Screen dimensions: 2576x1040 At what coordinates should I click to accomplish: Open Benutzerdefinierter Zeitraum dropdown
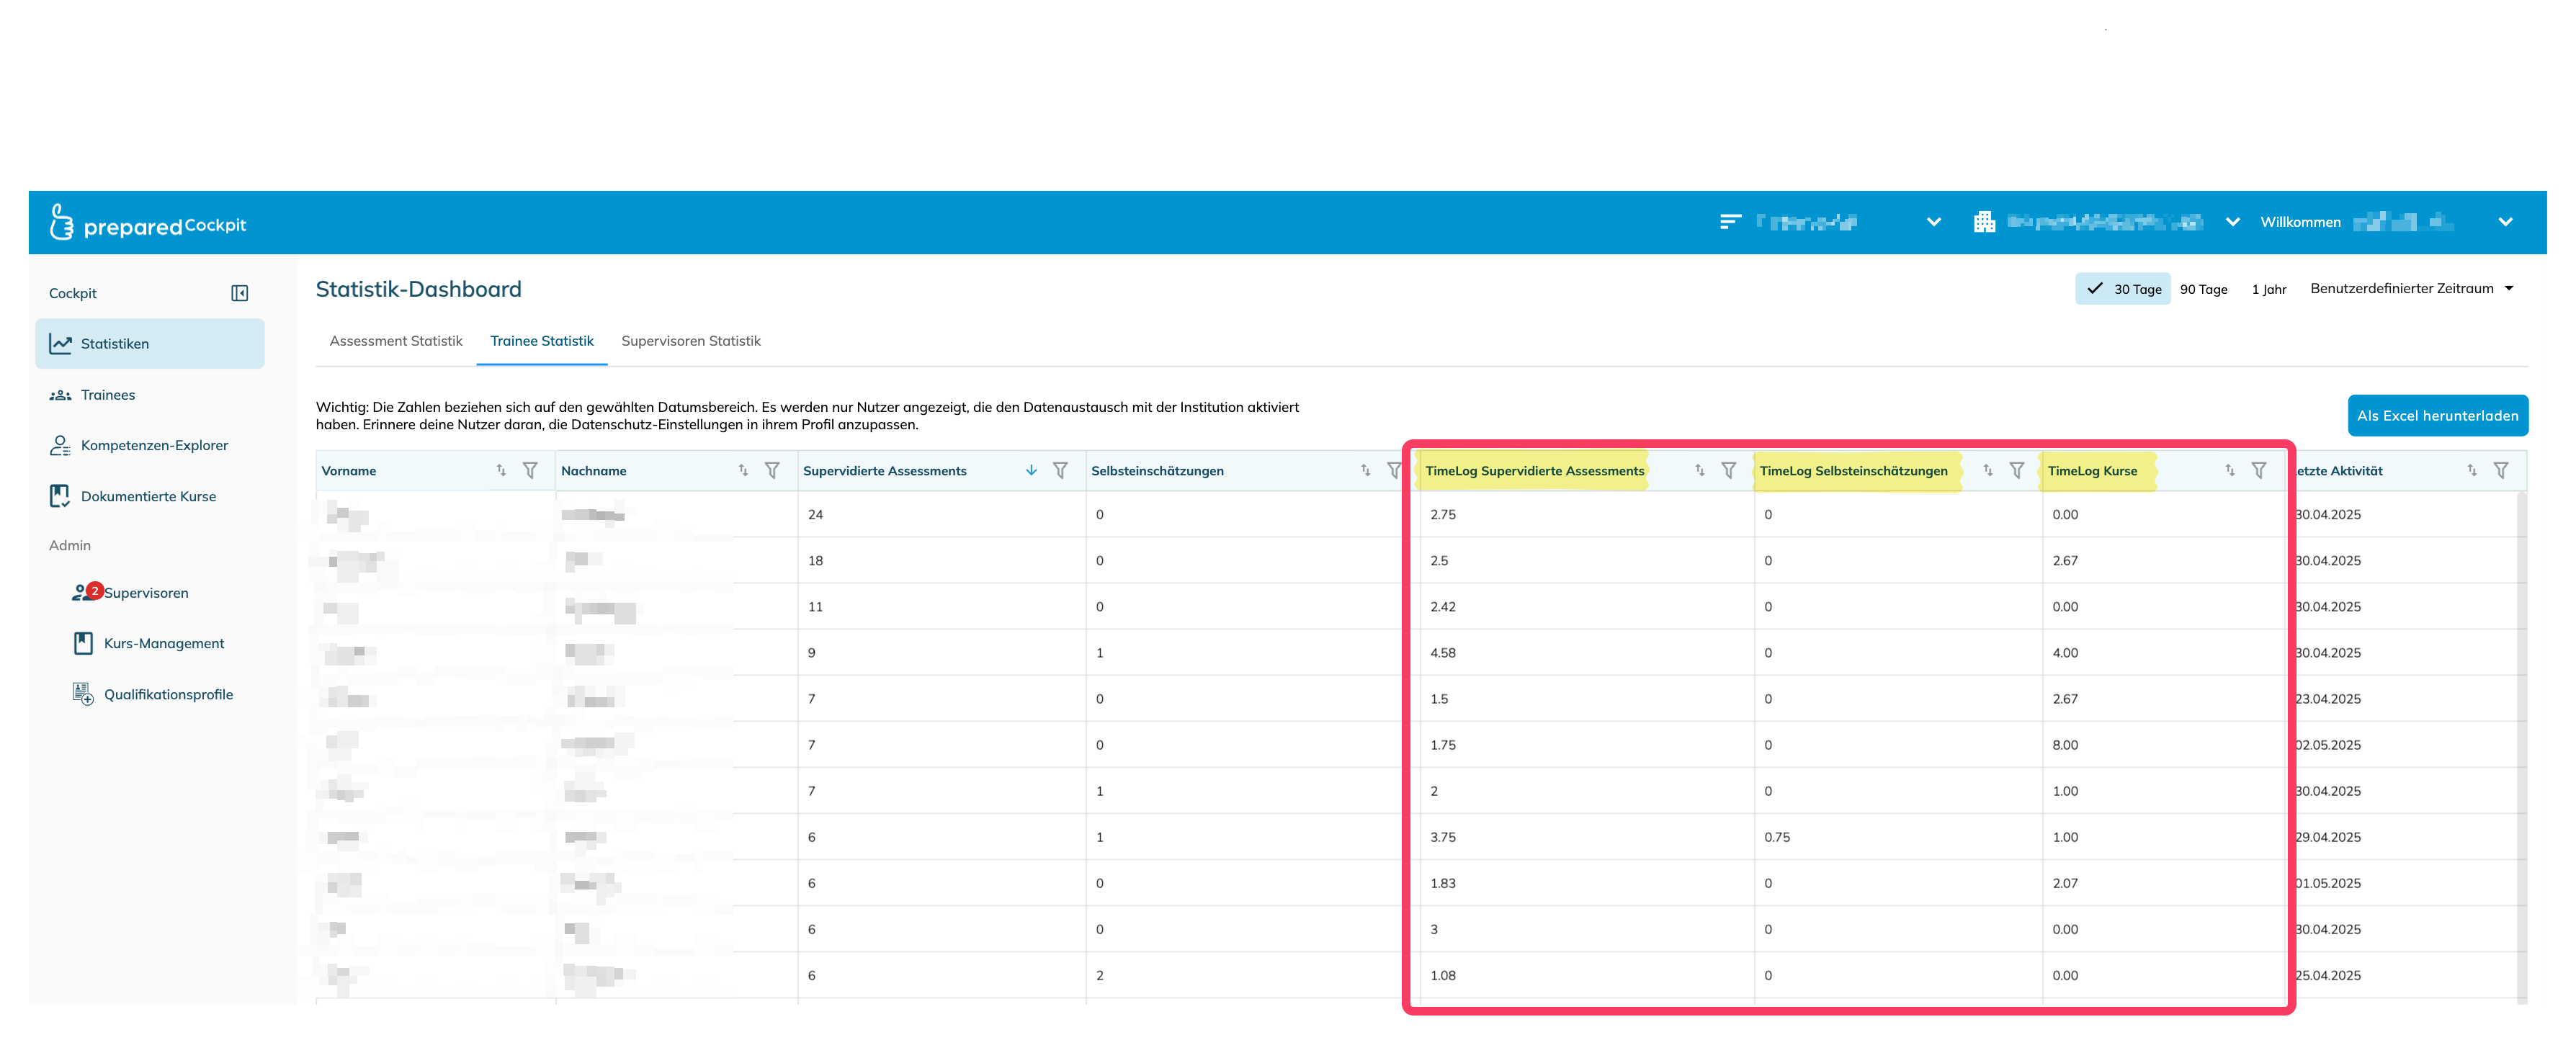(x=2411, y=288)
